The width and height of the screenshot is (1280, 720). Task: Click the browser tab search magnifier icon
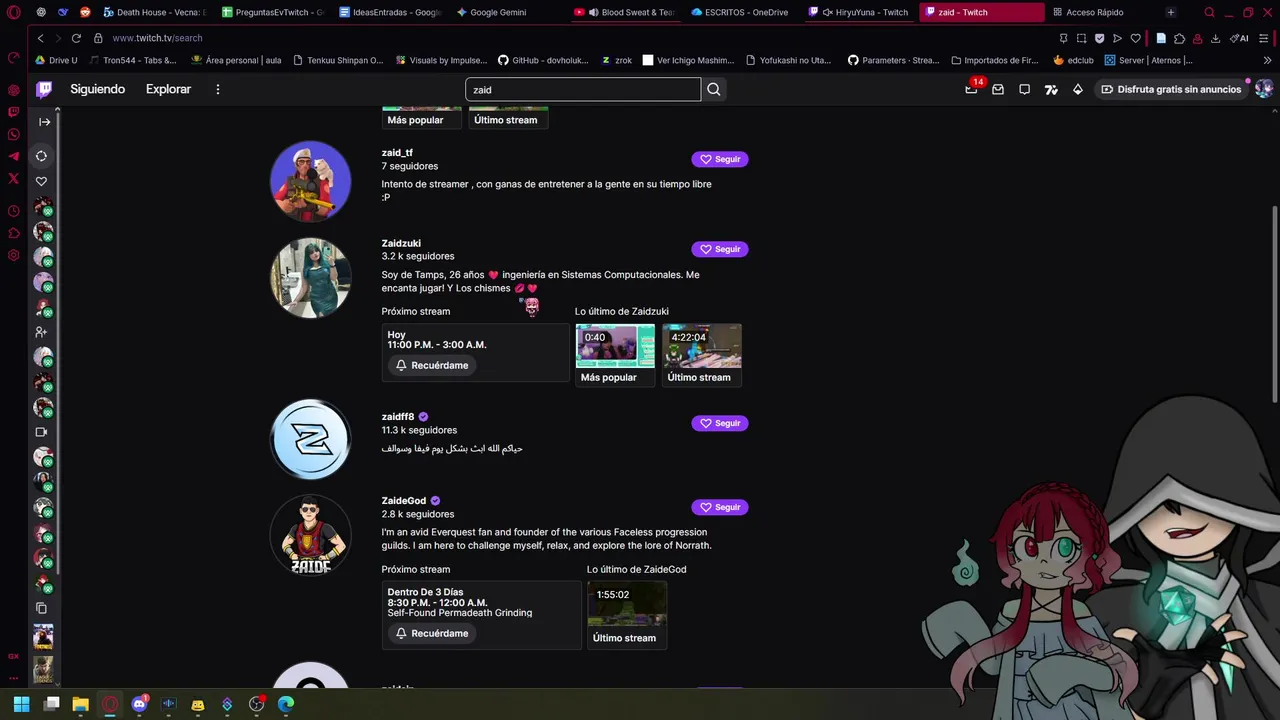(x=1209, y=12)
